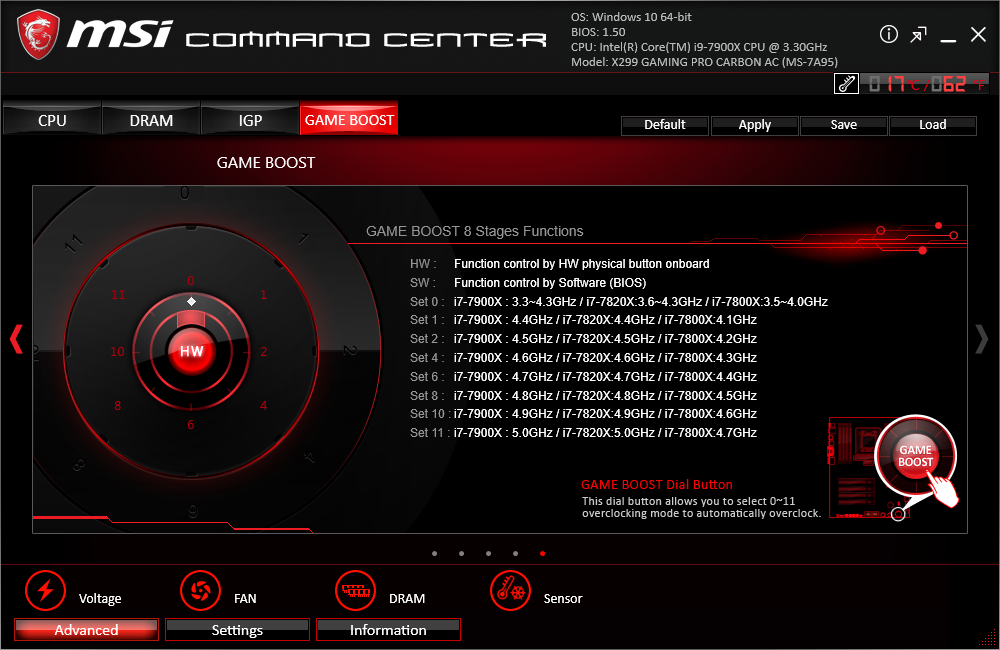Go to previous page with left arrow
Screen dimensions: 1000x650
[16, 339]
